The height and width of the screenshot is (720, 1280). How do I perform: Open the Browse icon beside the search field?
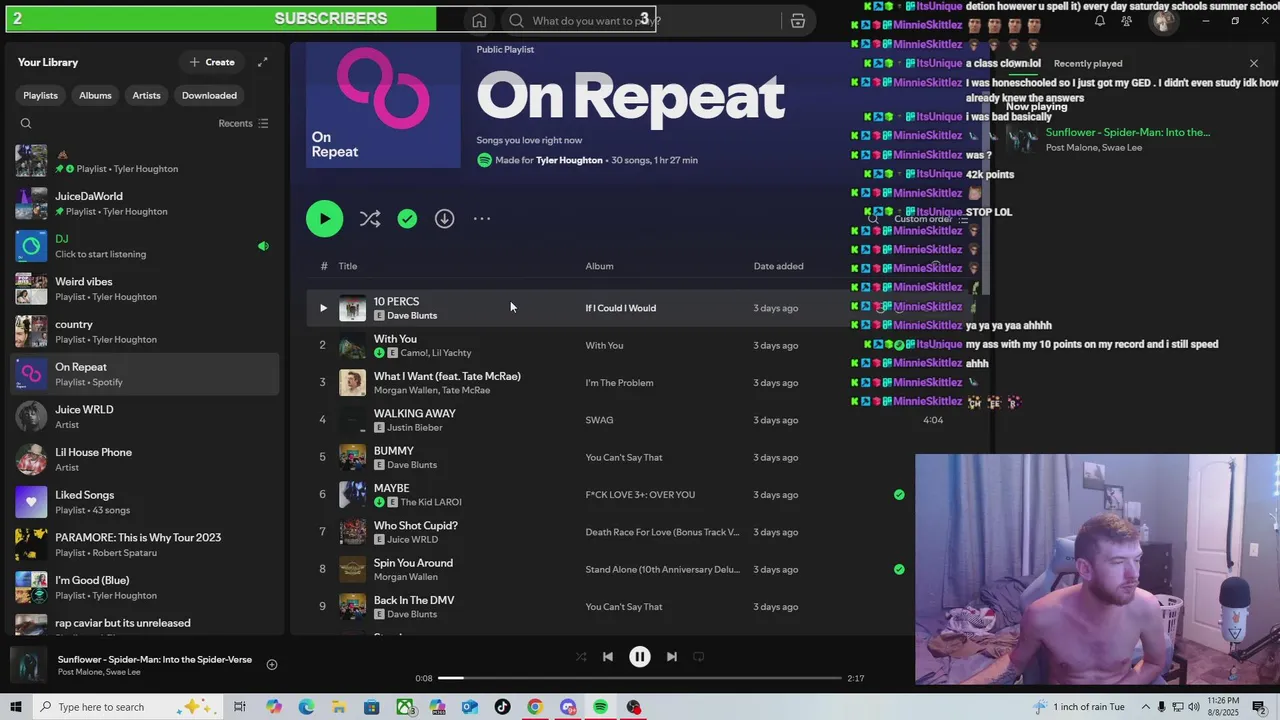pos(797,21)
